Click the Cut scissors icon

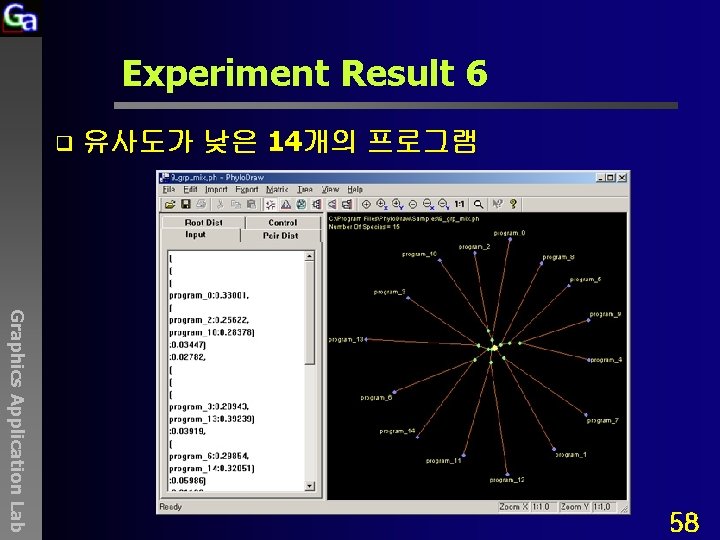(220, 204)
